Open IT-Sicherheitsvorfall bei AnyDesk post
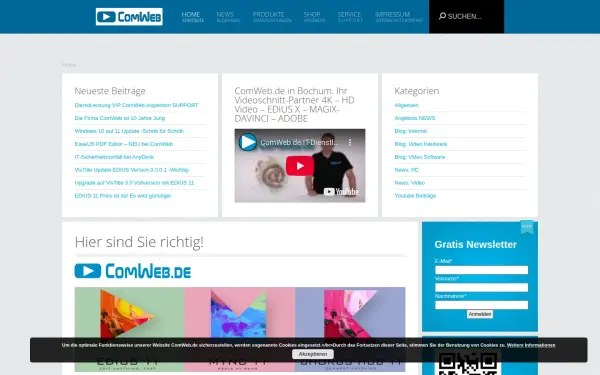 pyautogui.click(x=114, y=157)
